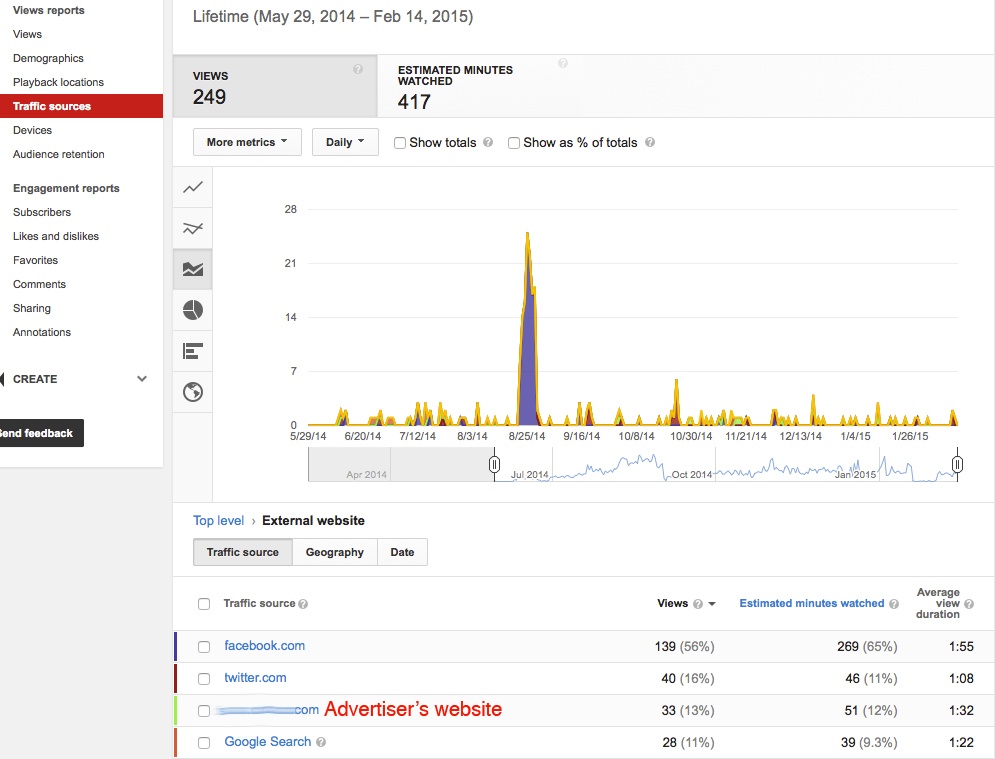Select the stacked area chart icon

(x=192, y=268)
